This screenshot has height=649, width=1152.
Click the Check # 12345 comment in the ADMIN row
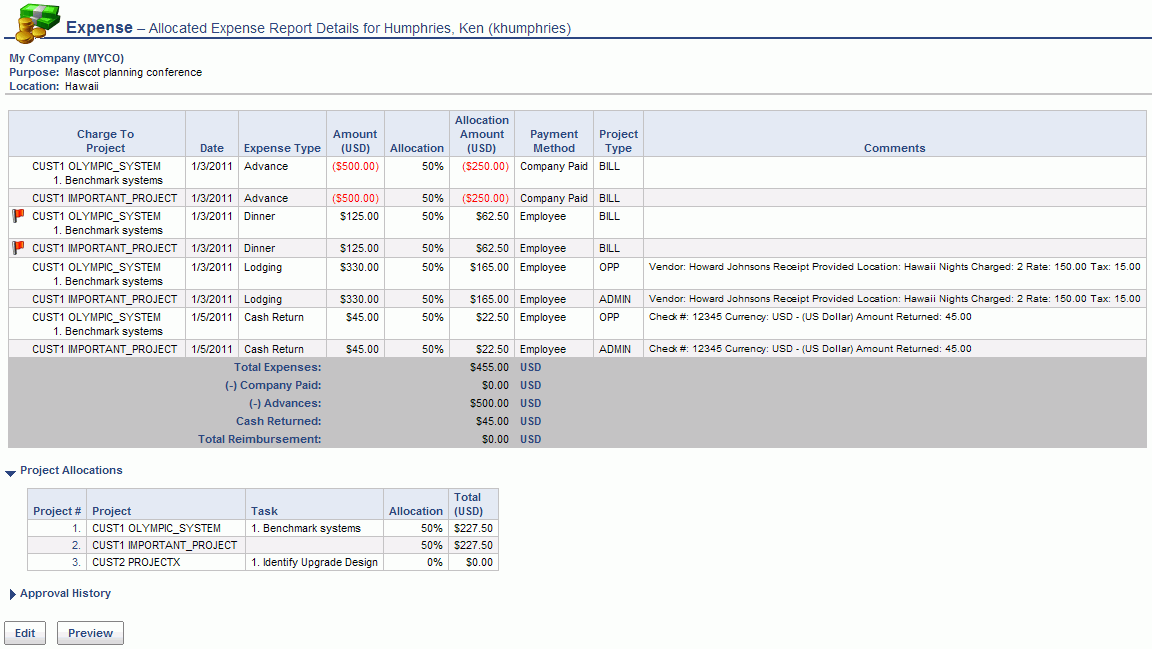pos(810,348)
